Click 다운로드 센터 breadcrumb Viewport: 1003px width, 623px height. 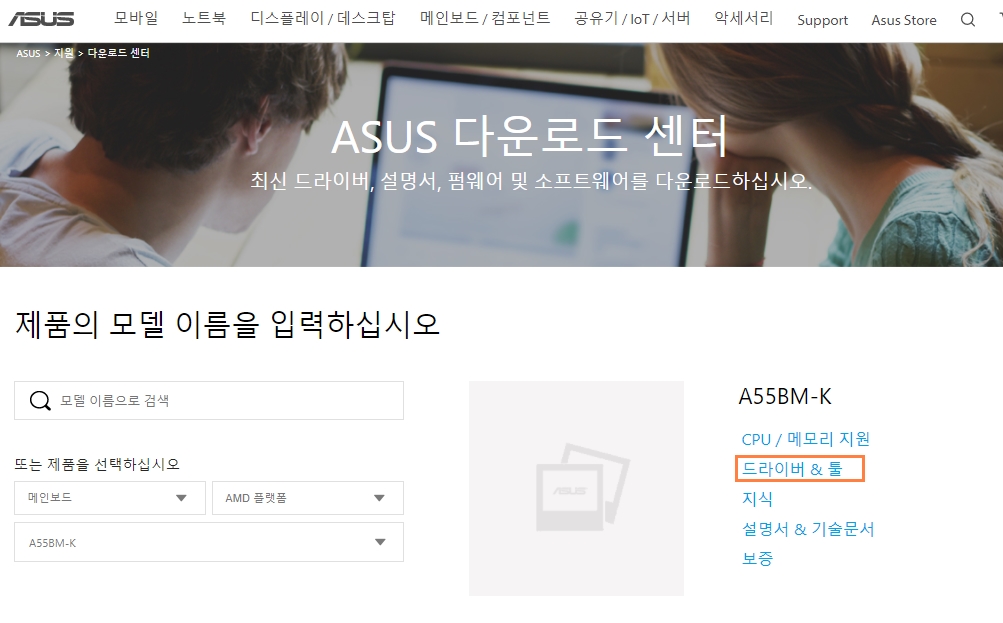click(x=118, y=53)
